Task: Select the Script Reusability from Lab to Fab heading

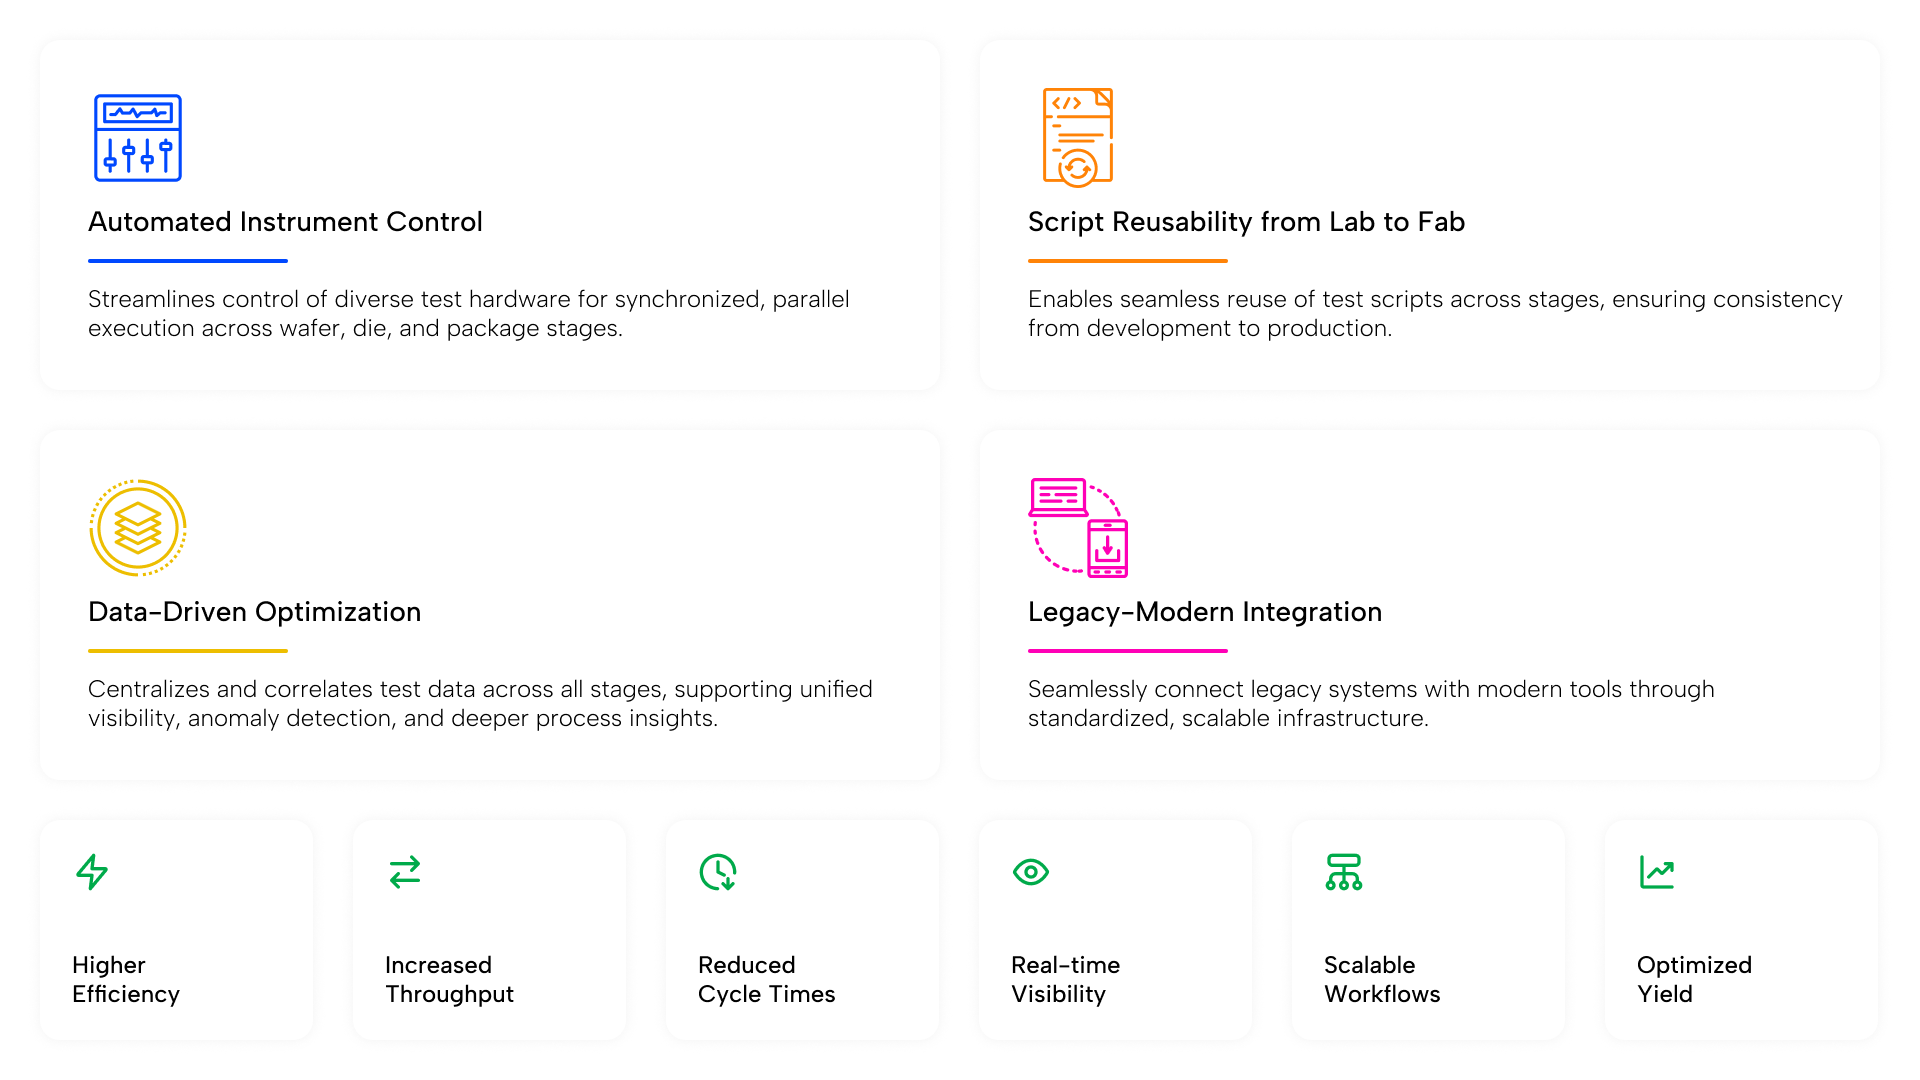Action: point(1246,222)
